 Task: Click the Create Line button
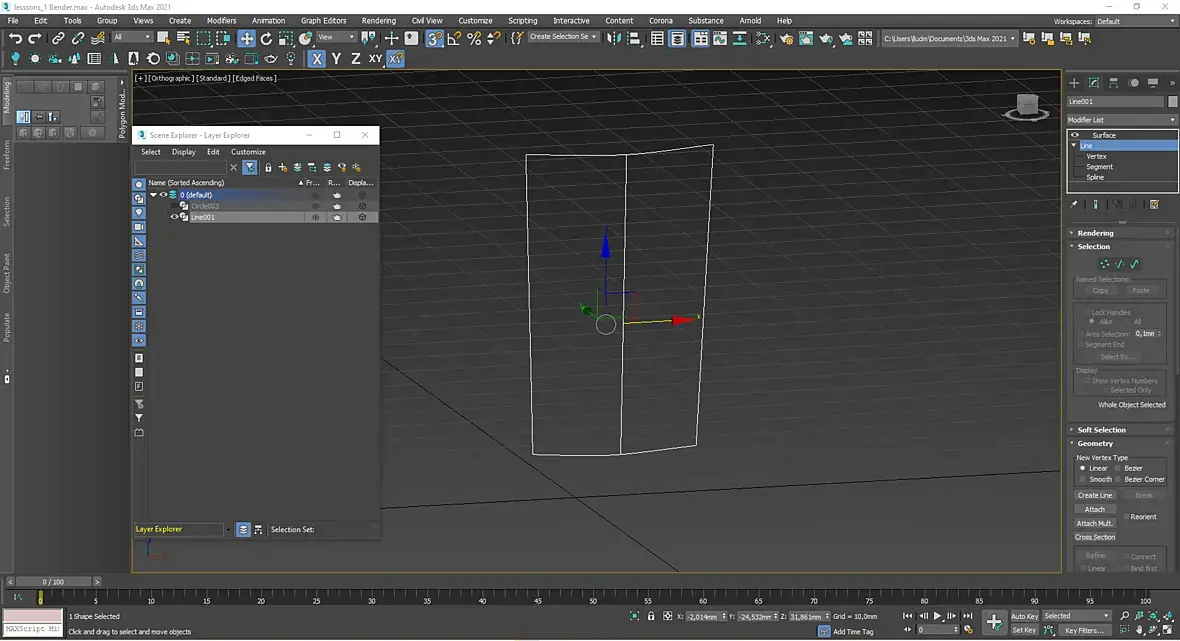click(x=1094, y=495)
